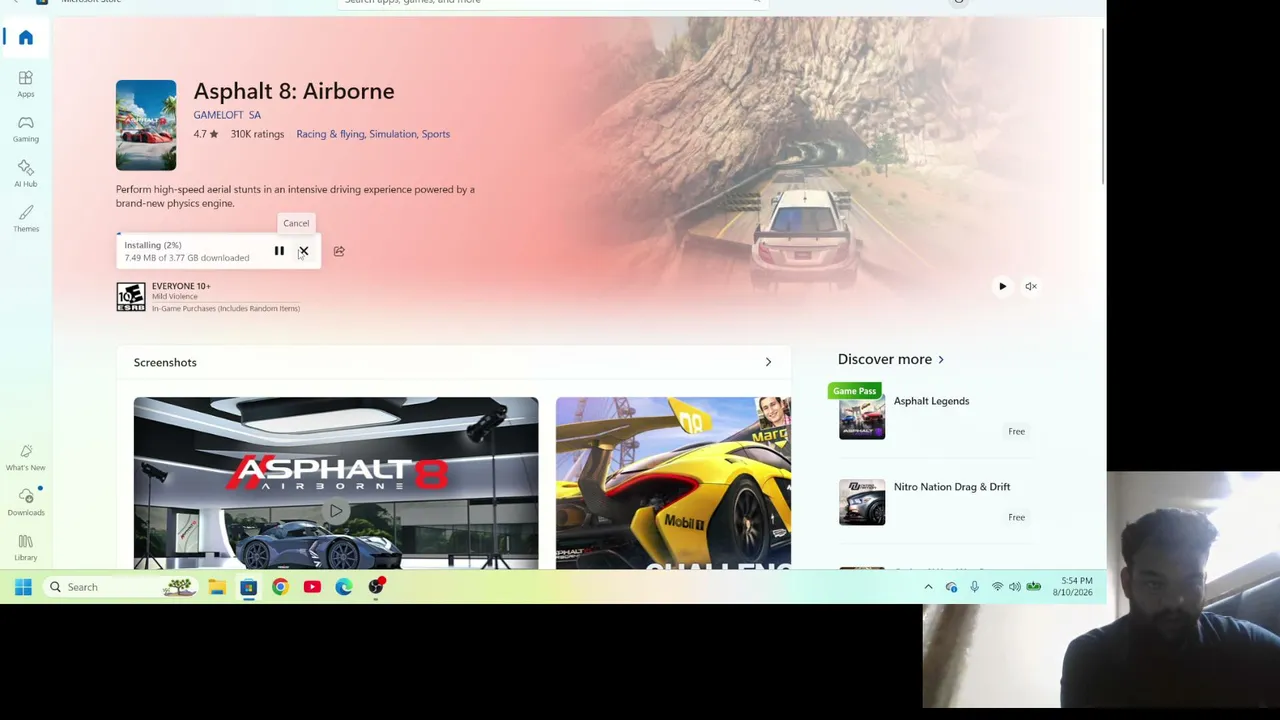Open the Apps section in sidebar
This screenshot has width=1280, height=720.
coord(26,83)
